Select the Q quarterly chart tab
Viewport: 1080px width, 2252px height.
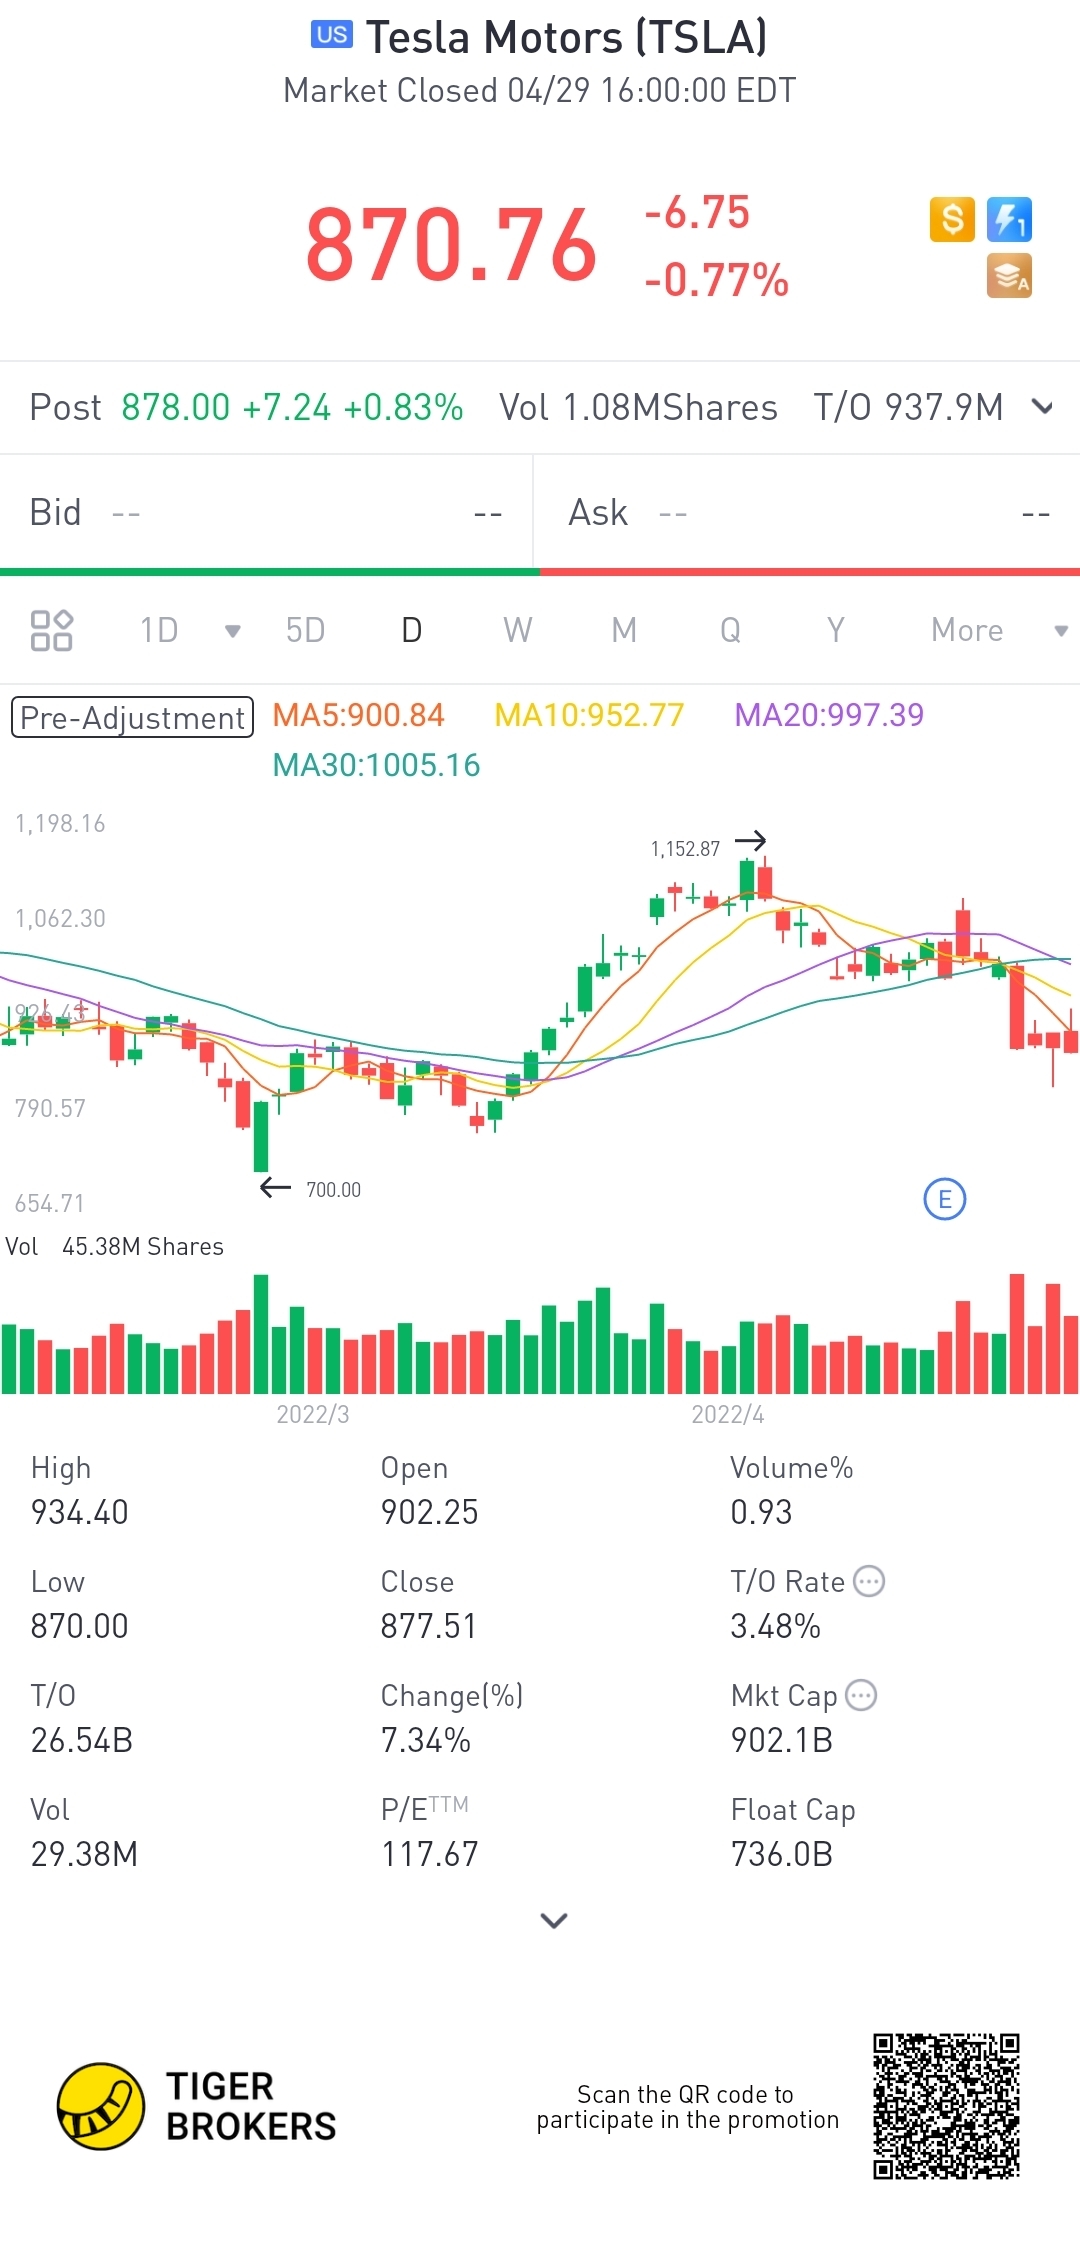(731, 630)
